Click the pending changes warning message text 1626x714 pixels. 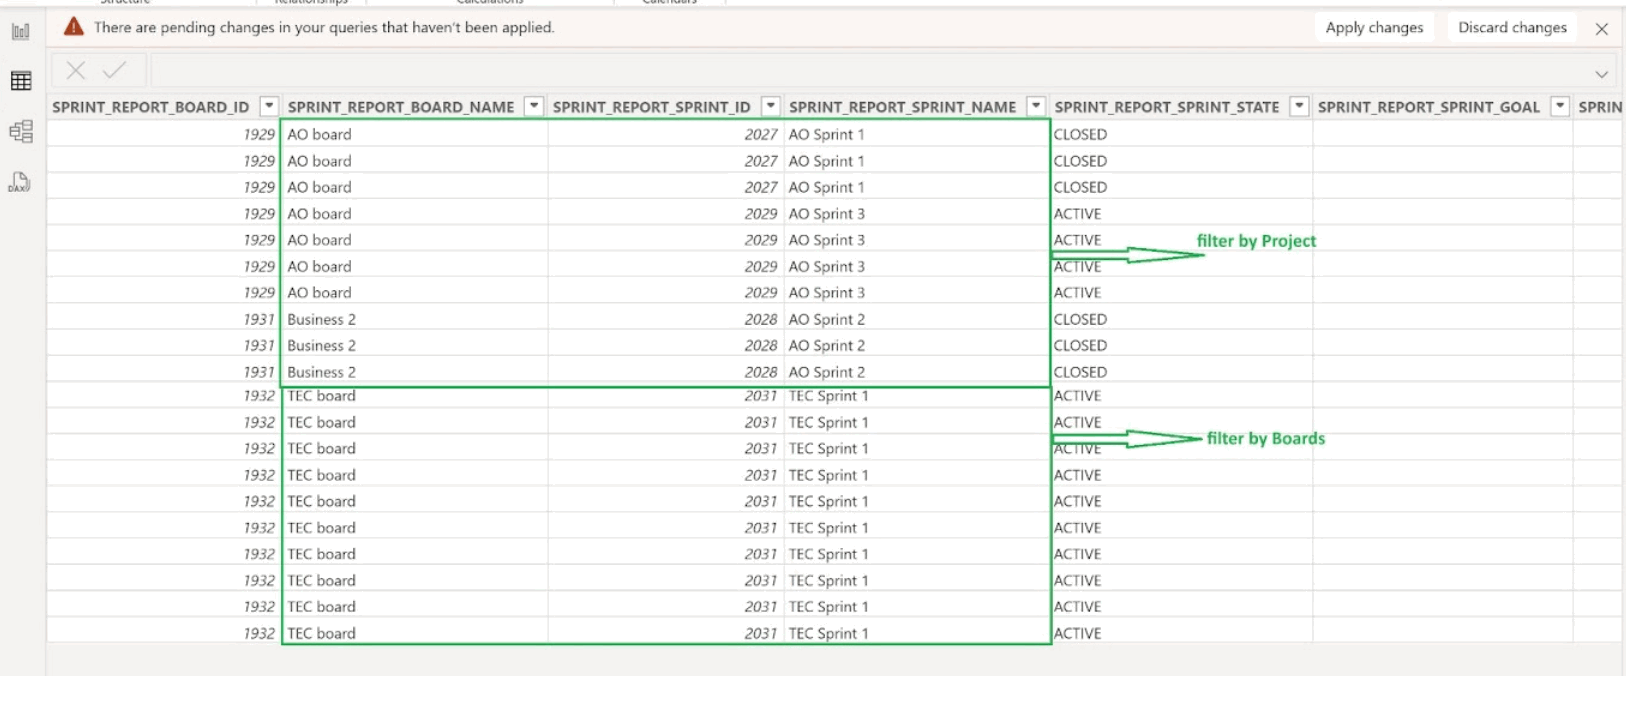click(x=324, y=27)
